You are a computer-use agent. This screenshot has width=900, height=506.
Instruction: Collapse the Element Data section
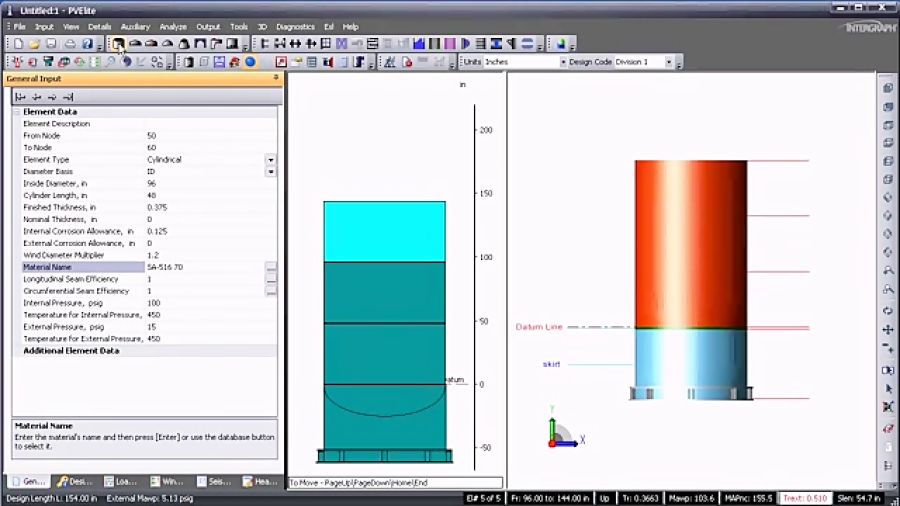(17, 112)
